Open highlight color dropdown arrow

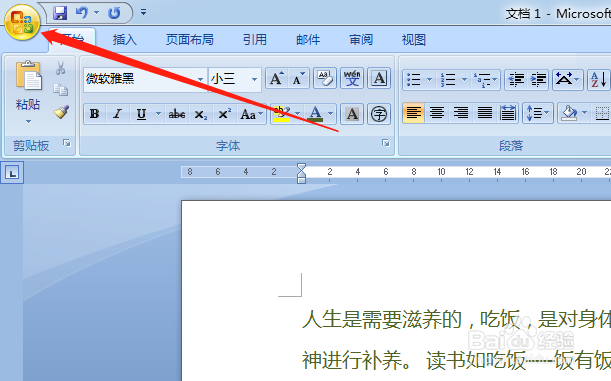(298, 114)
